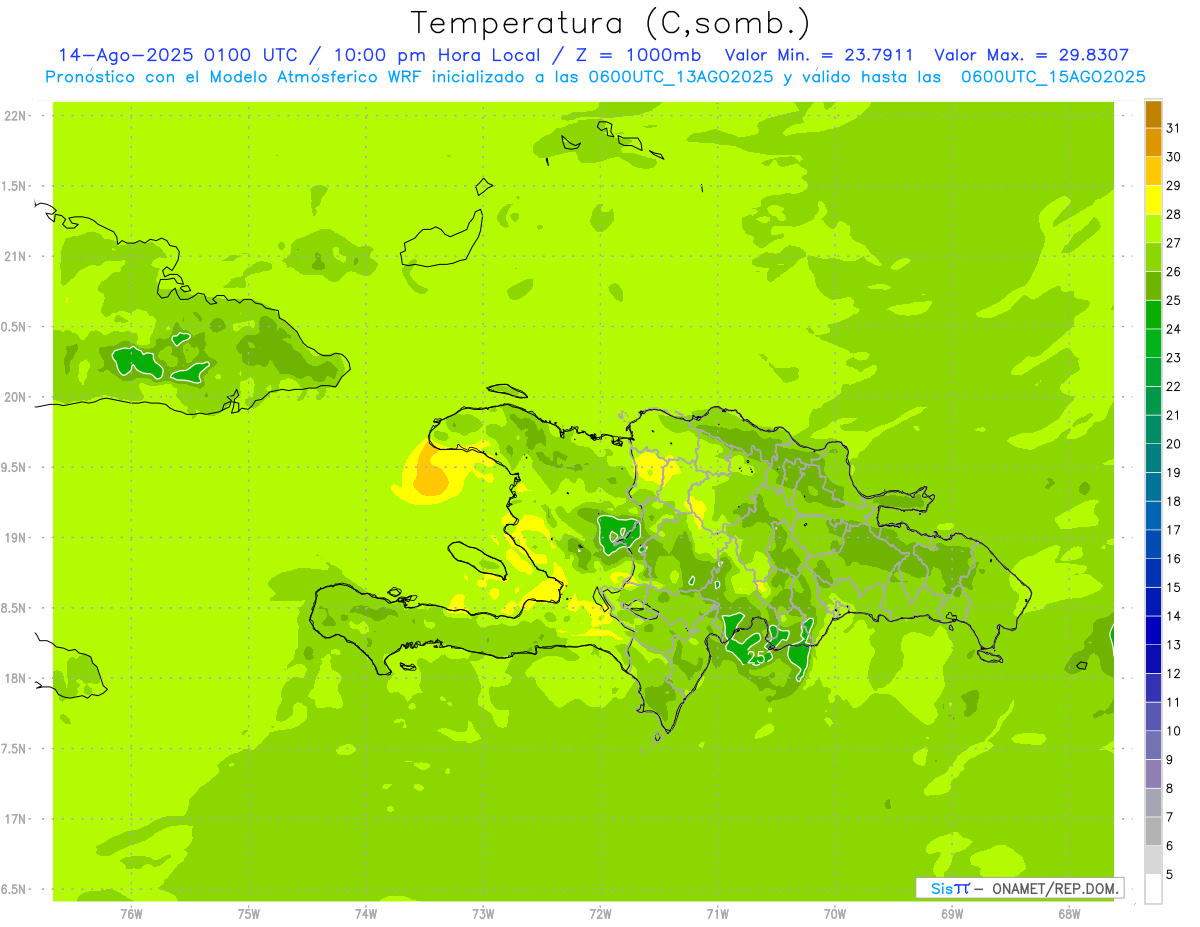Click the "17N" latitude axis label

(x=15, y=819)
